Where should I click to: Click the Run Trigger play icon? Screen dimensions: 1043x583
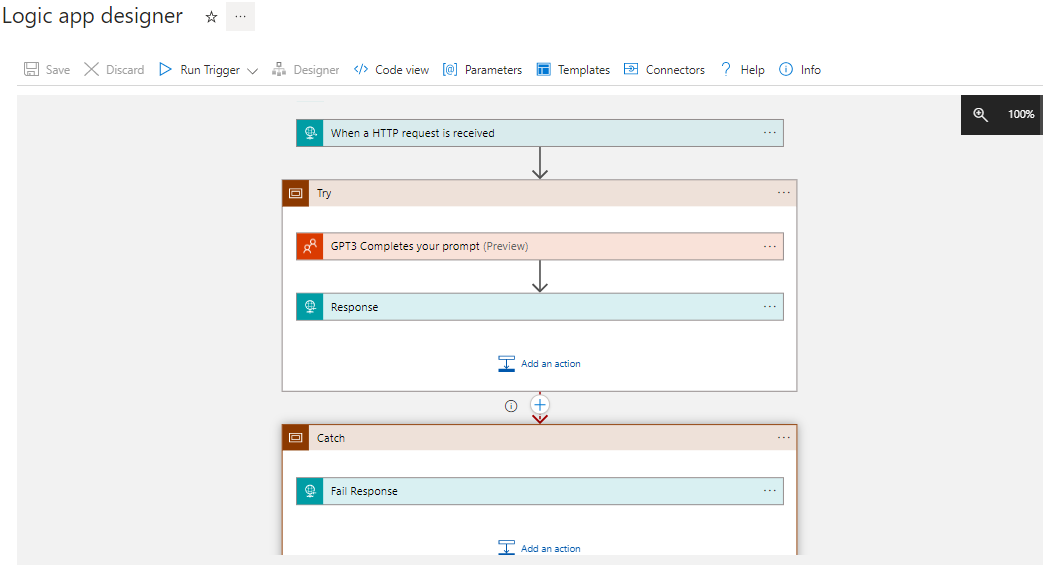tap(166, 70)
